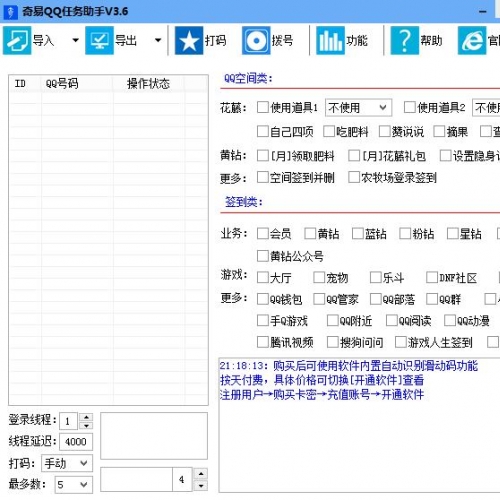Check the QQ管家 option
This screenshot has width=500, height=500.
[x=319, y=299]
